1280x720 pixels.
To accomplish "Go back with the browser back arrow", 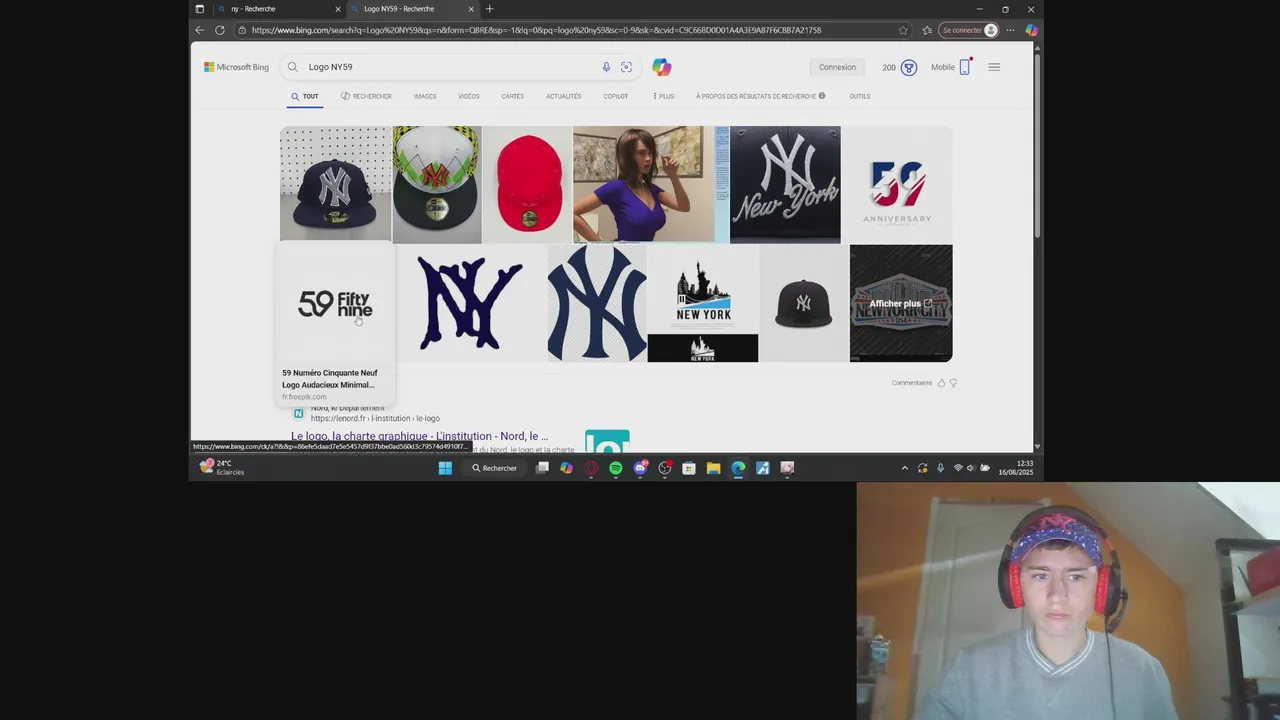I will (200, 30).
